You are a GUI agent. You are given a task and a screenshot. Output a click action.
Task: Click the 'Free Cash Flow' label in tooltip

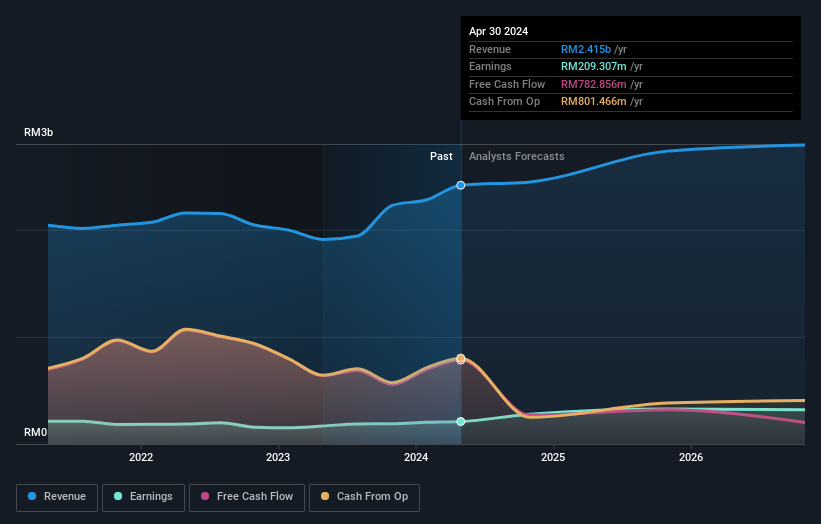[x=507, y=84]
